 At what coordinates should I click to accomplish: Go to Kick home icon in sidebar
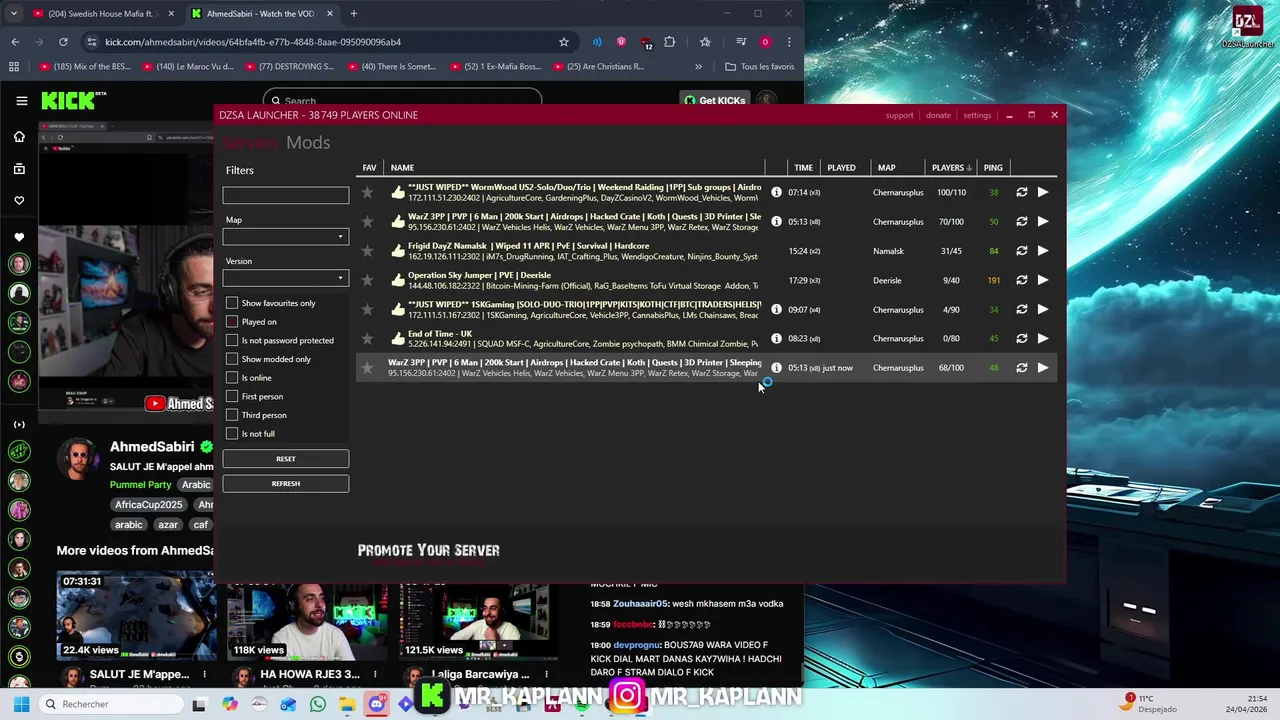click(19, 136)
